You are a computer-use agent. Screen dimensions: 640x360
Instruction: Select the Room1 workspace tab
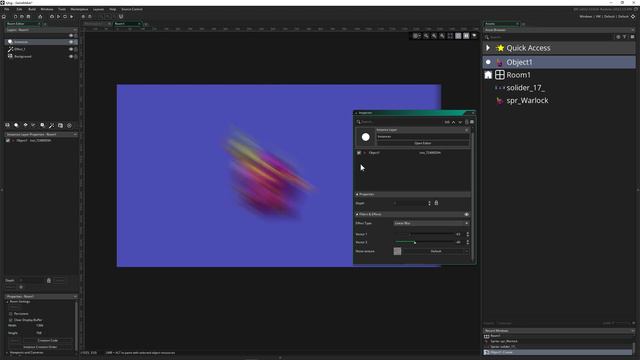(x=127, y=24)
